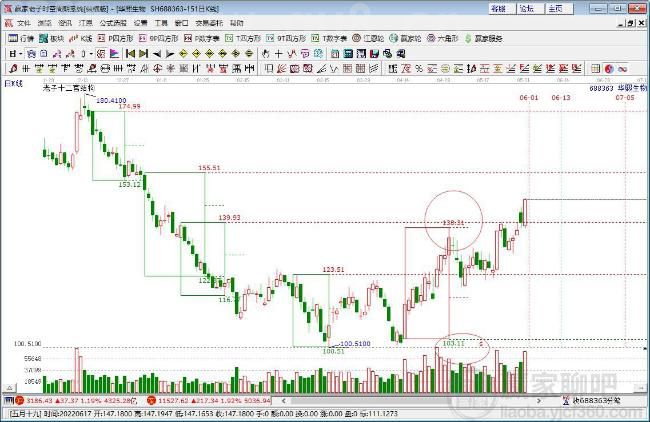Viewport: 650px width, 422px height.
Task: Click the 决688363分笔 tick link
Action: (596, 401)
